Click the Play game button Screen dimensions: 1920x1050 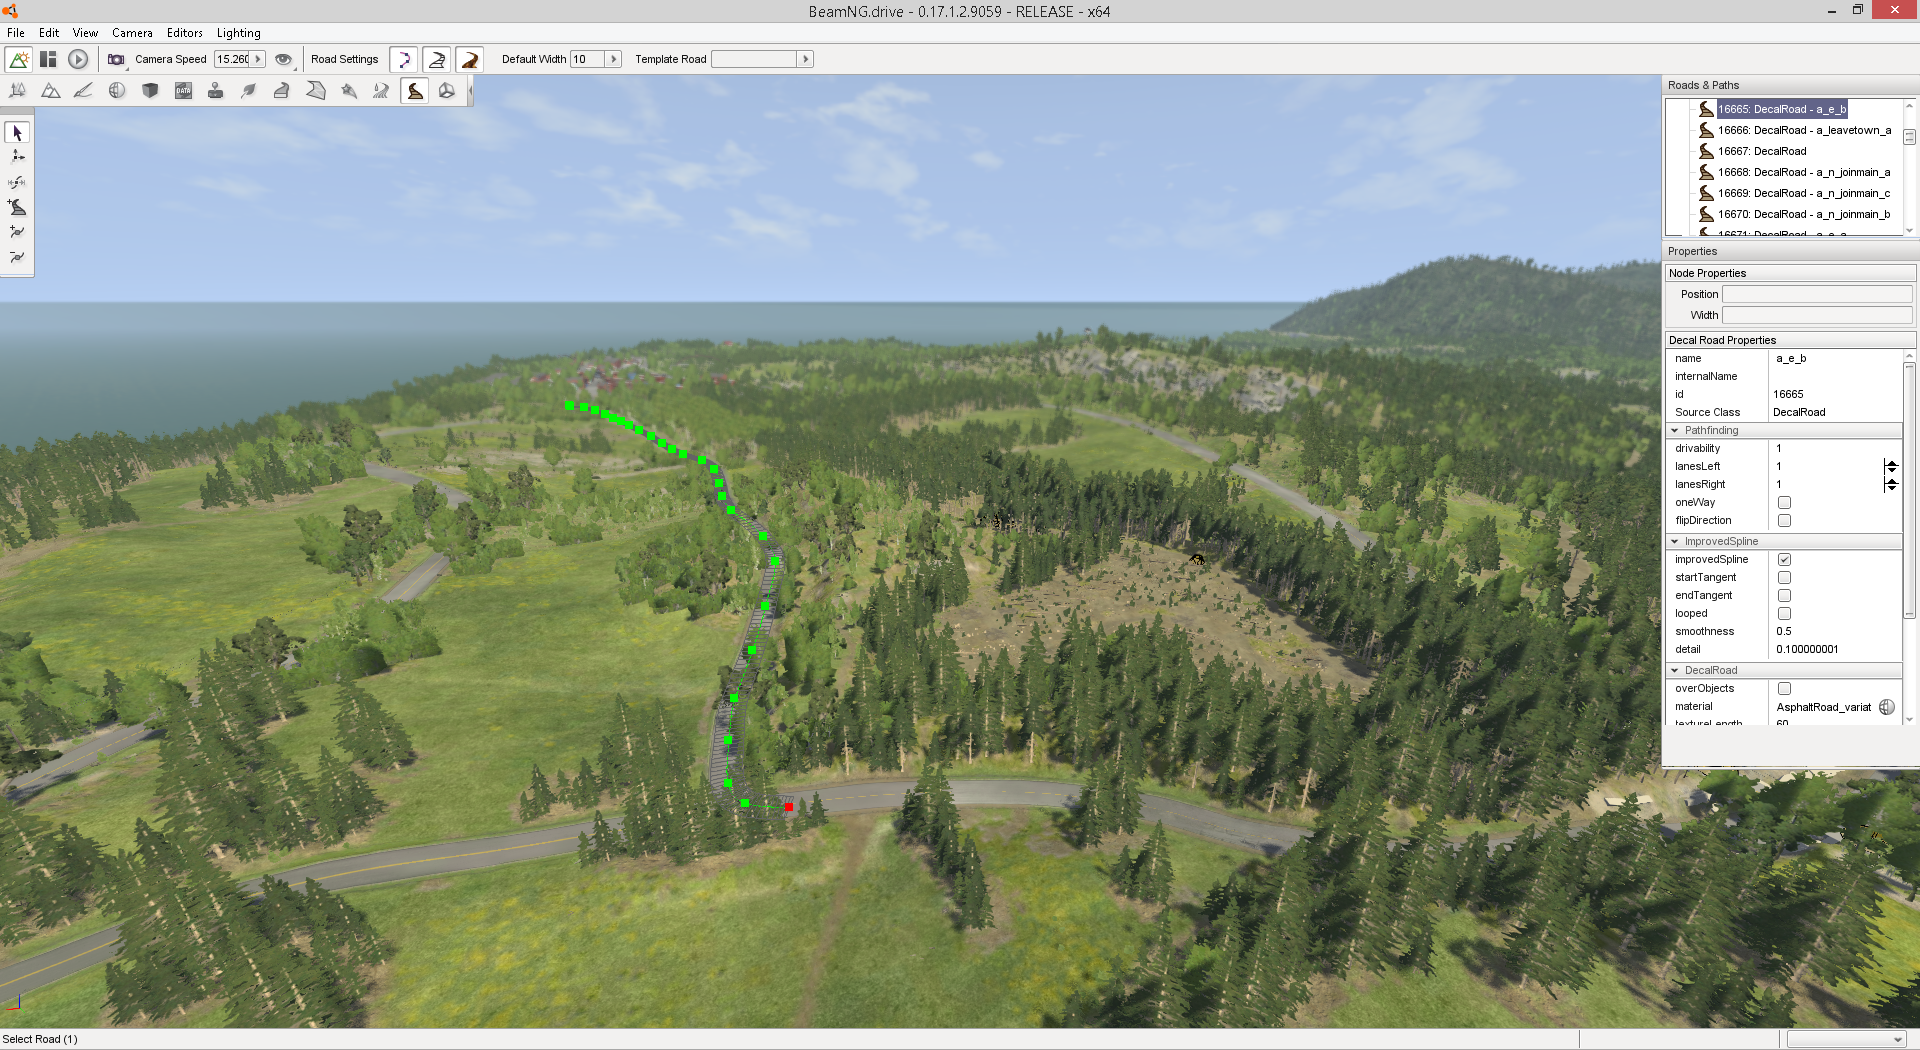click(78, 59)
